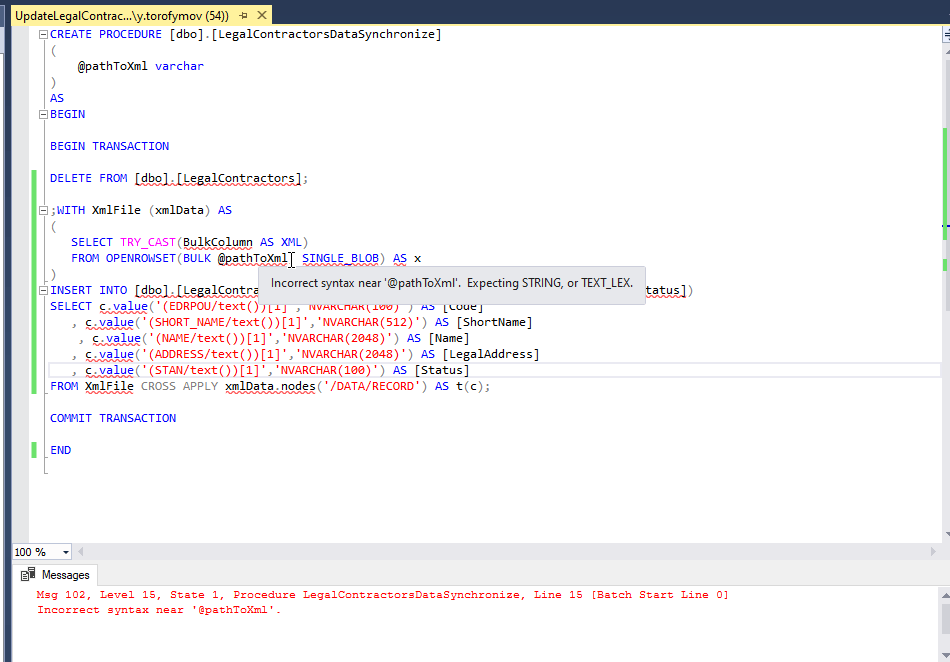Screen dimensions: 950x662
Task: Switch to the Messages tab
Action: click(x=64, y=574)
